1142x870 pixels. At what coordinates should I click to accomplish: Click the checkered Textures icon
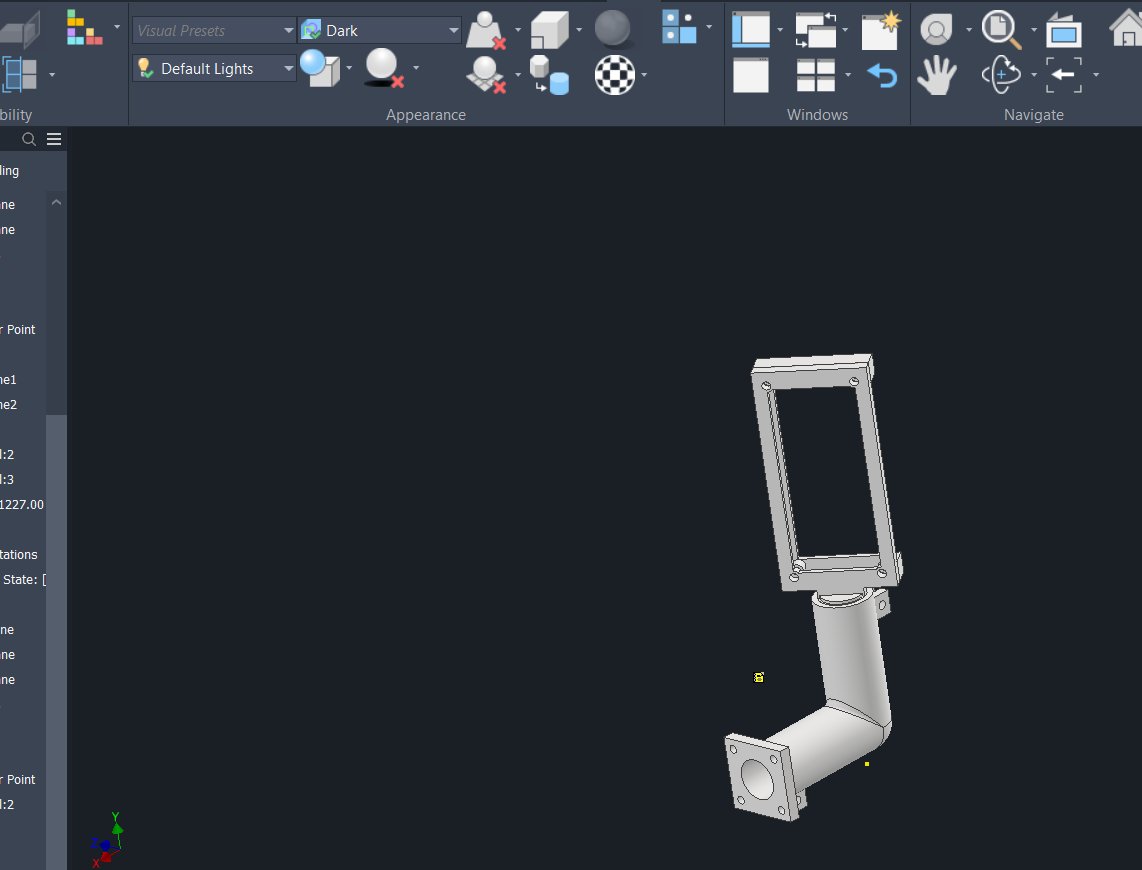point(615,75)
